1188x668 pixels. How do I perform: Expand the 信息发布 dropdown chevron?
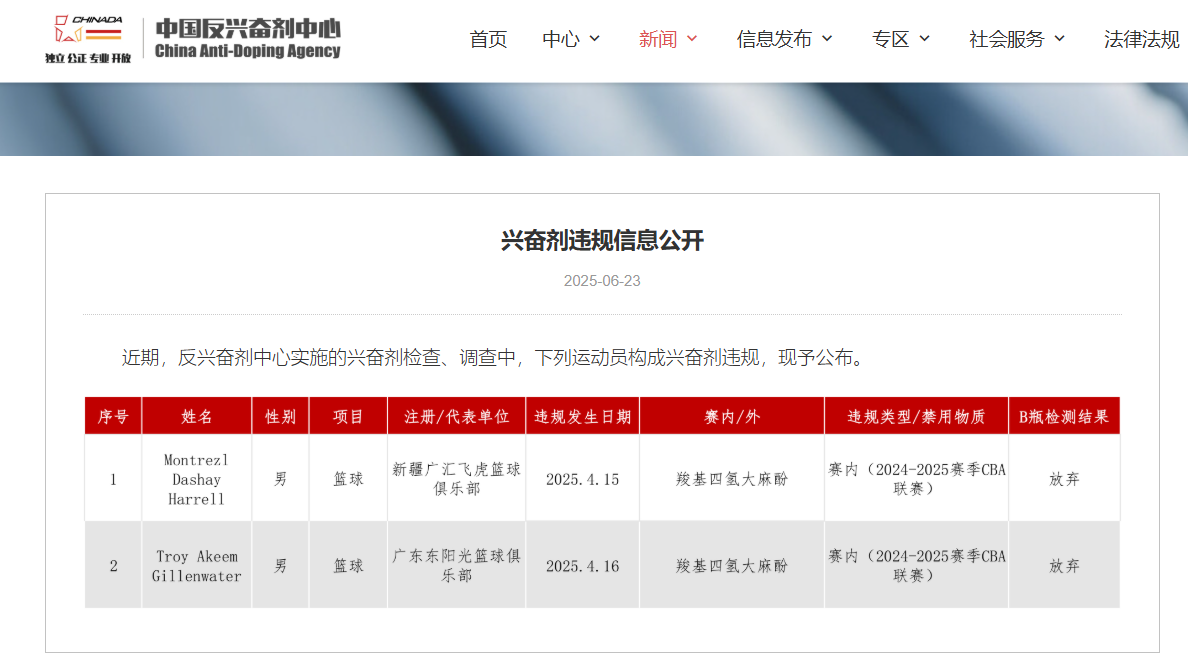[827, 39]
